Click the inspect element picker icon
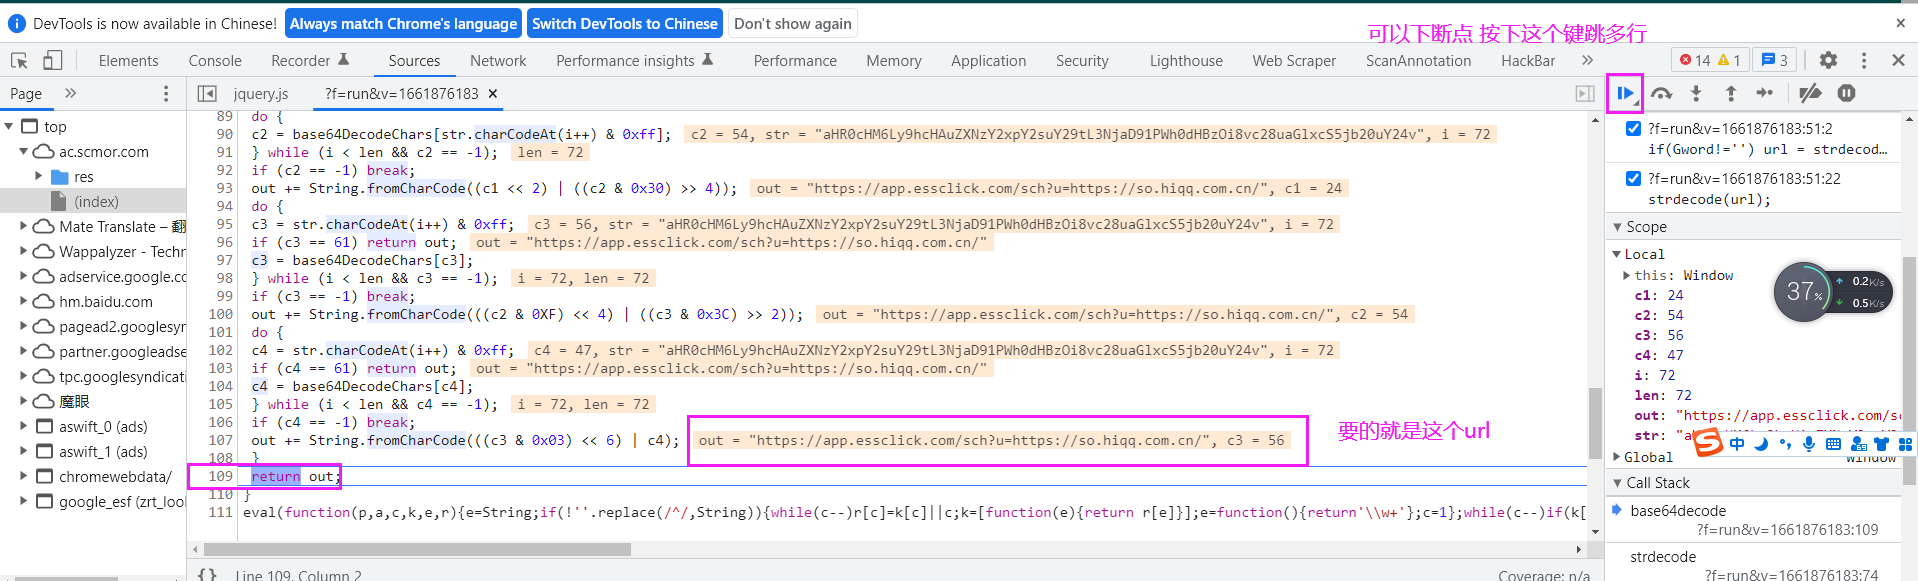Screen dimensions: 1918x581 [x=19, y=60]
